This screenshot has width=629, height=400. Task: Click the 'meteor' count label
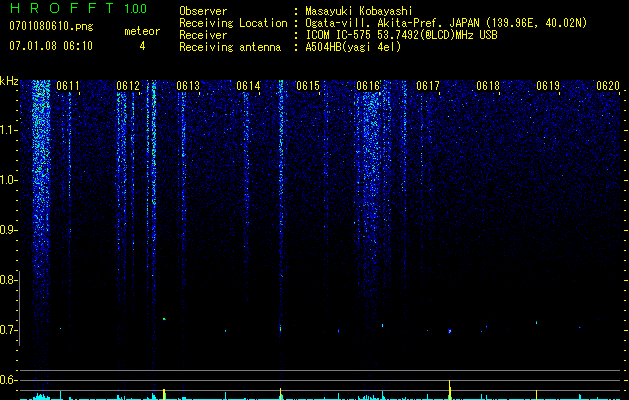pyautogui.click(x=142, y=31)
